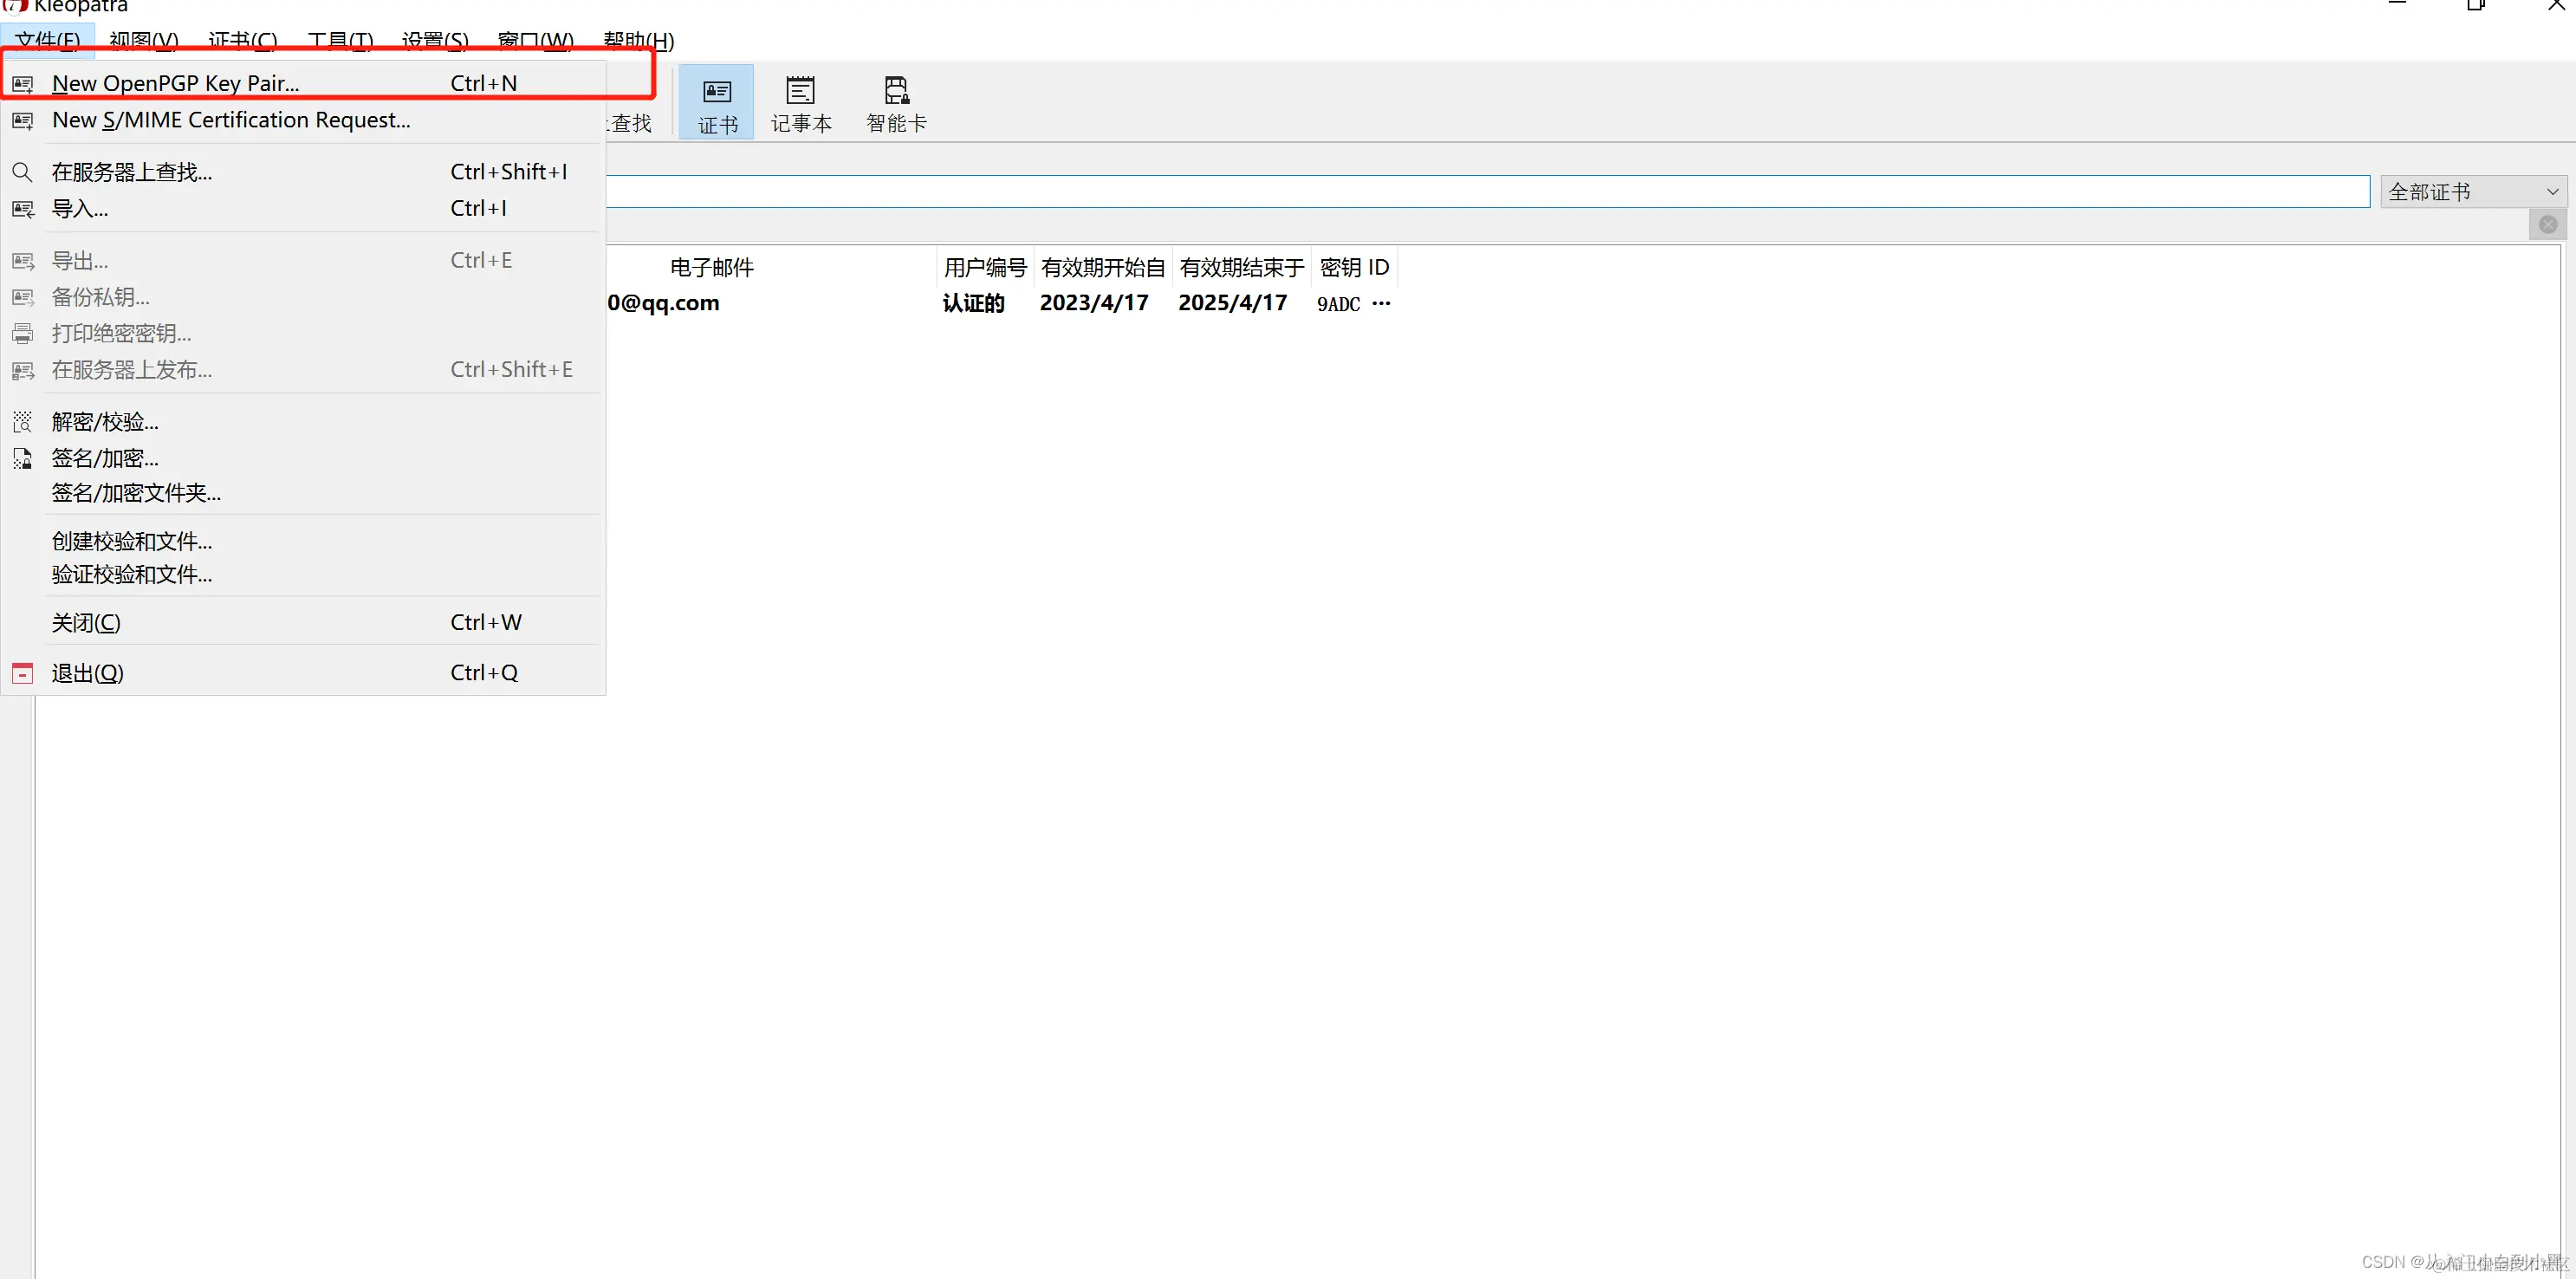Open the 设置(S) menu
This screenshot has height=1279, width=2576.
coord(436,41)
